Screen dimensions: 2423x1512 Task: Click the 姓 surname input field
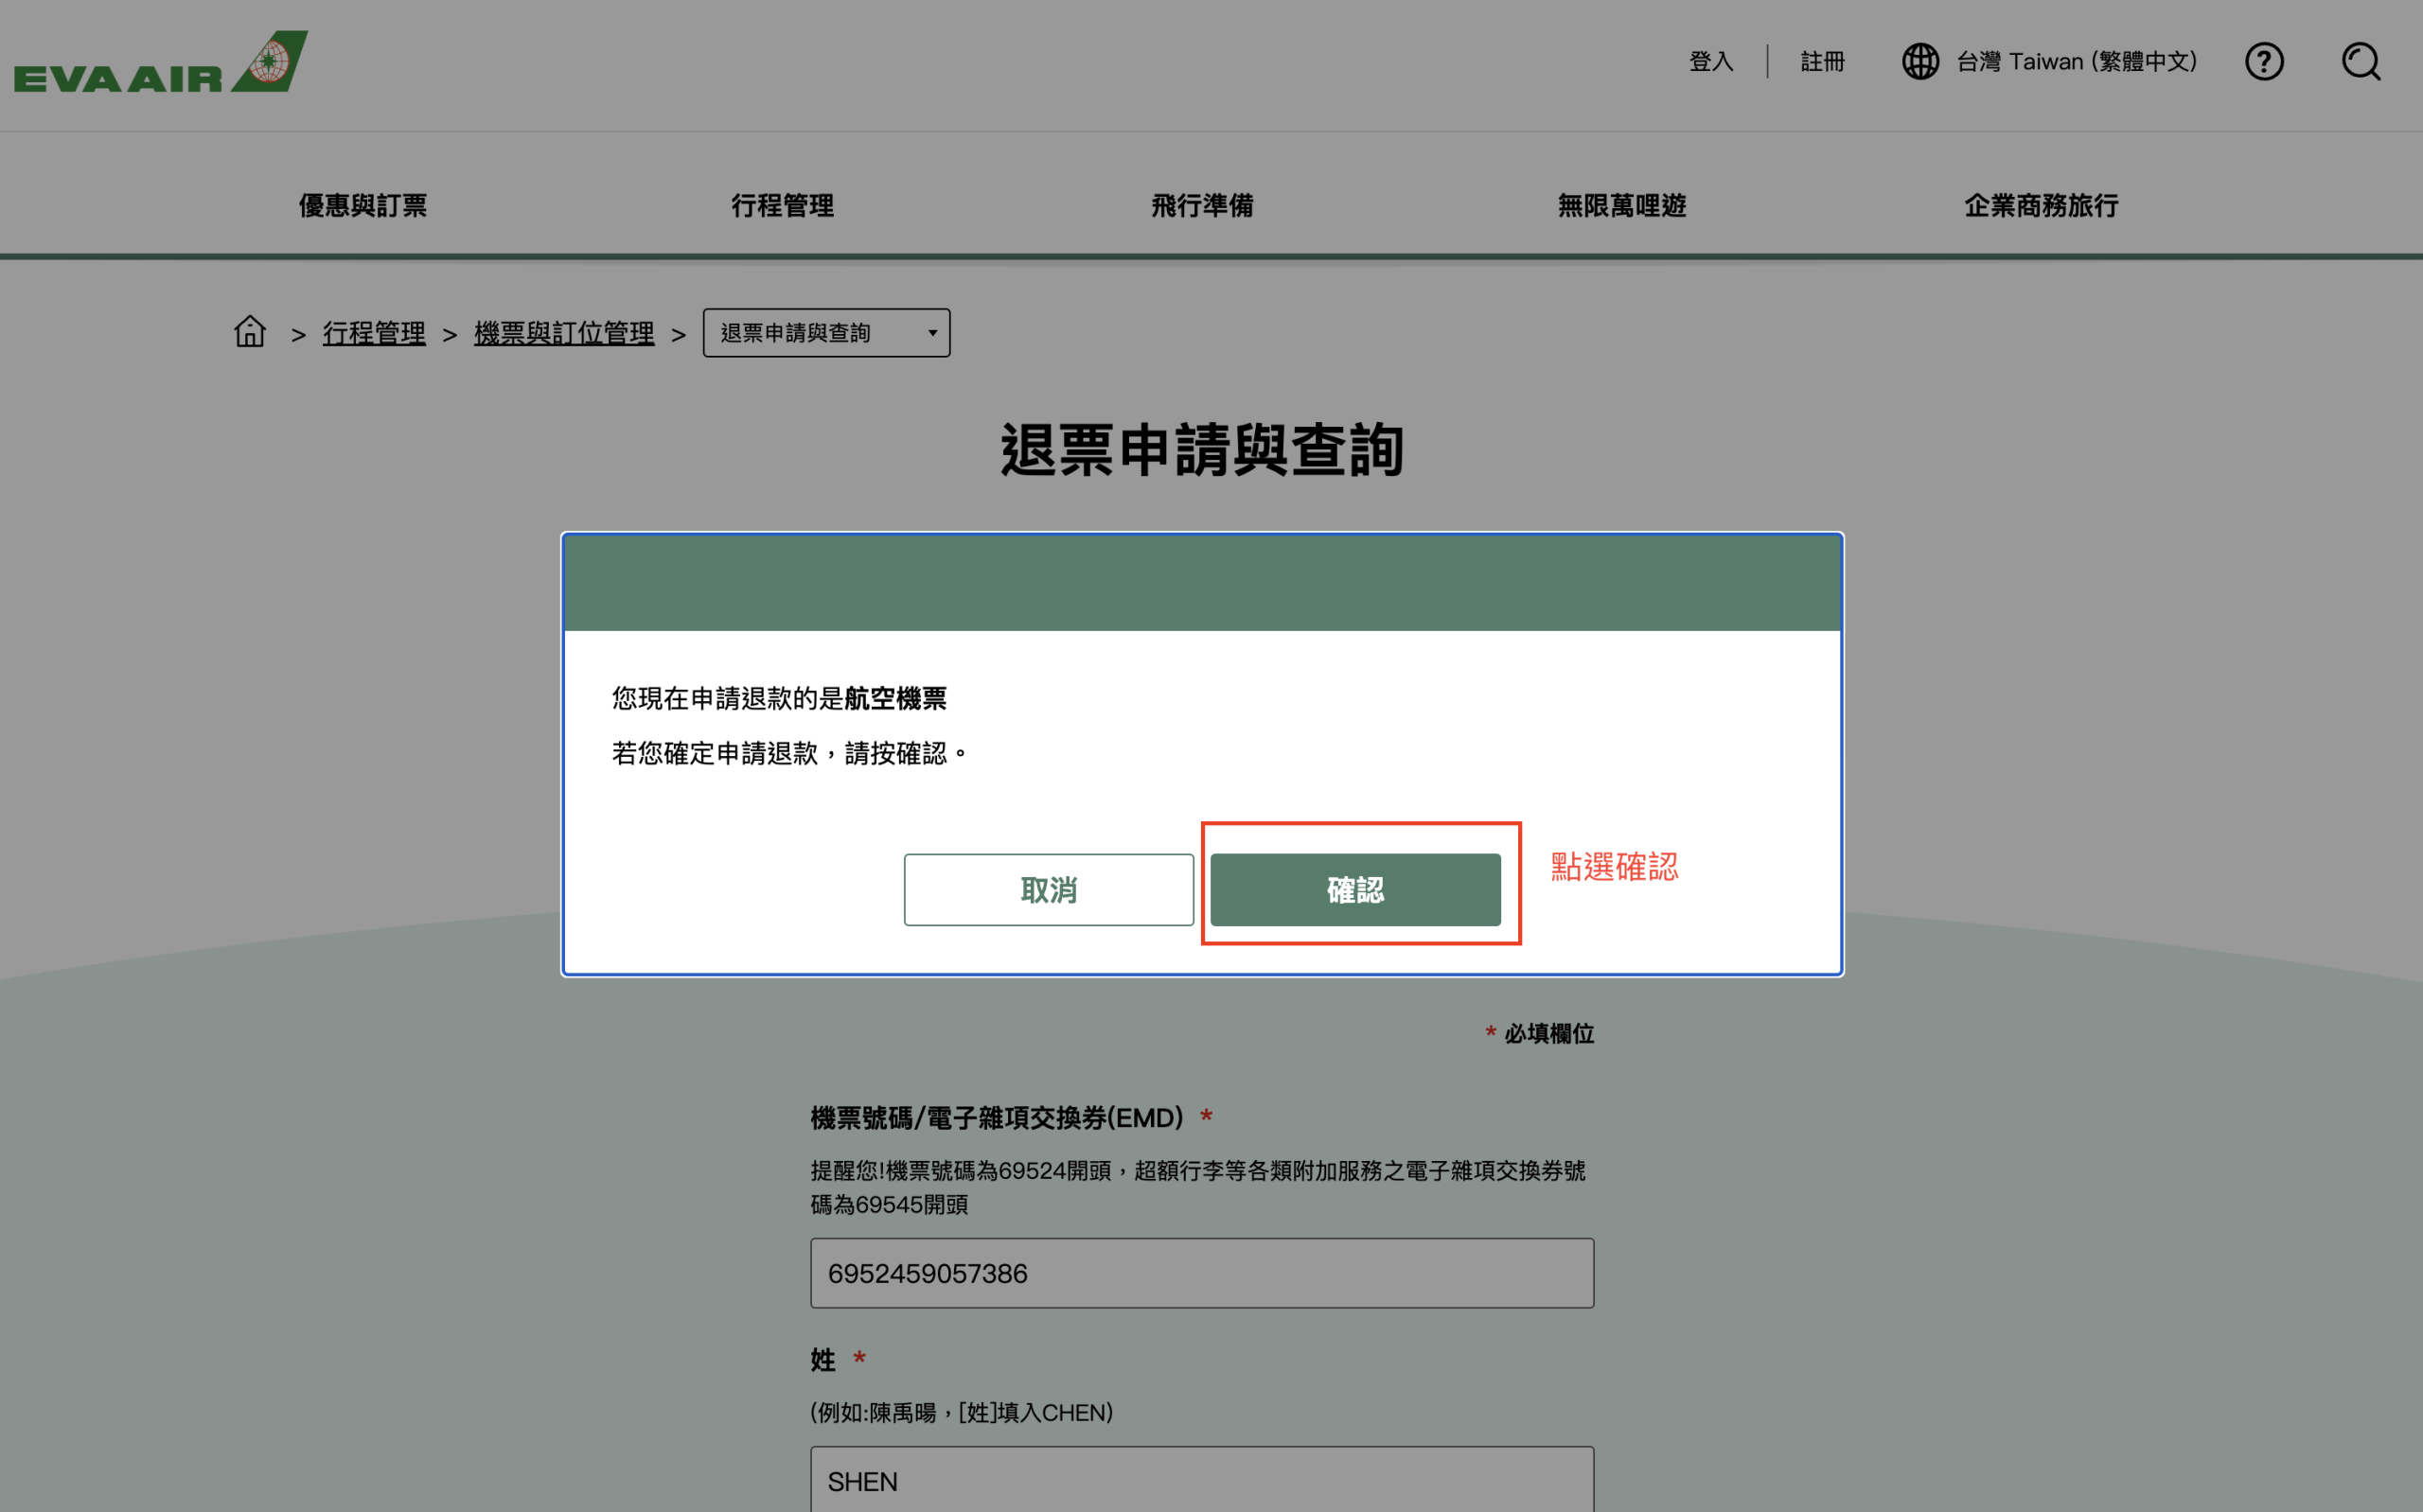pyautogui.click(x=1201, y=1480)
